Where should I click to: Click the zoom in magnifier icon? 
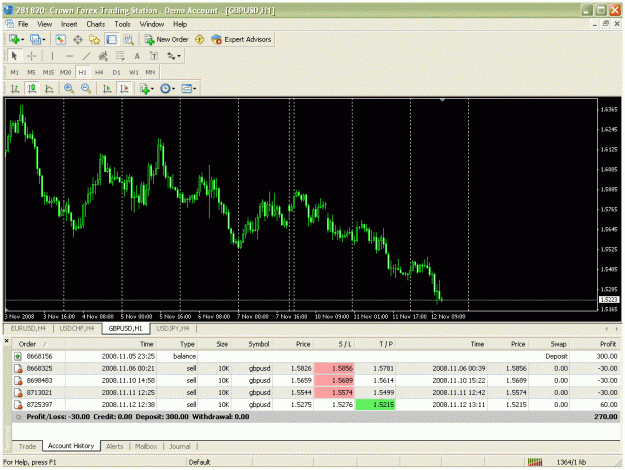69,88
